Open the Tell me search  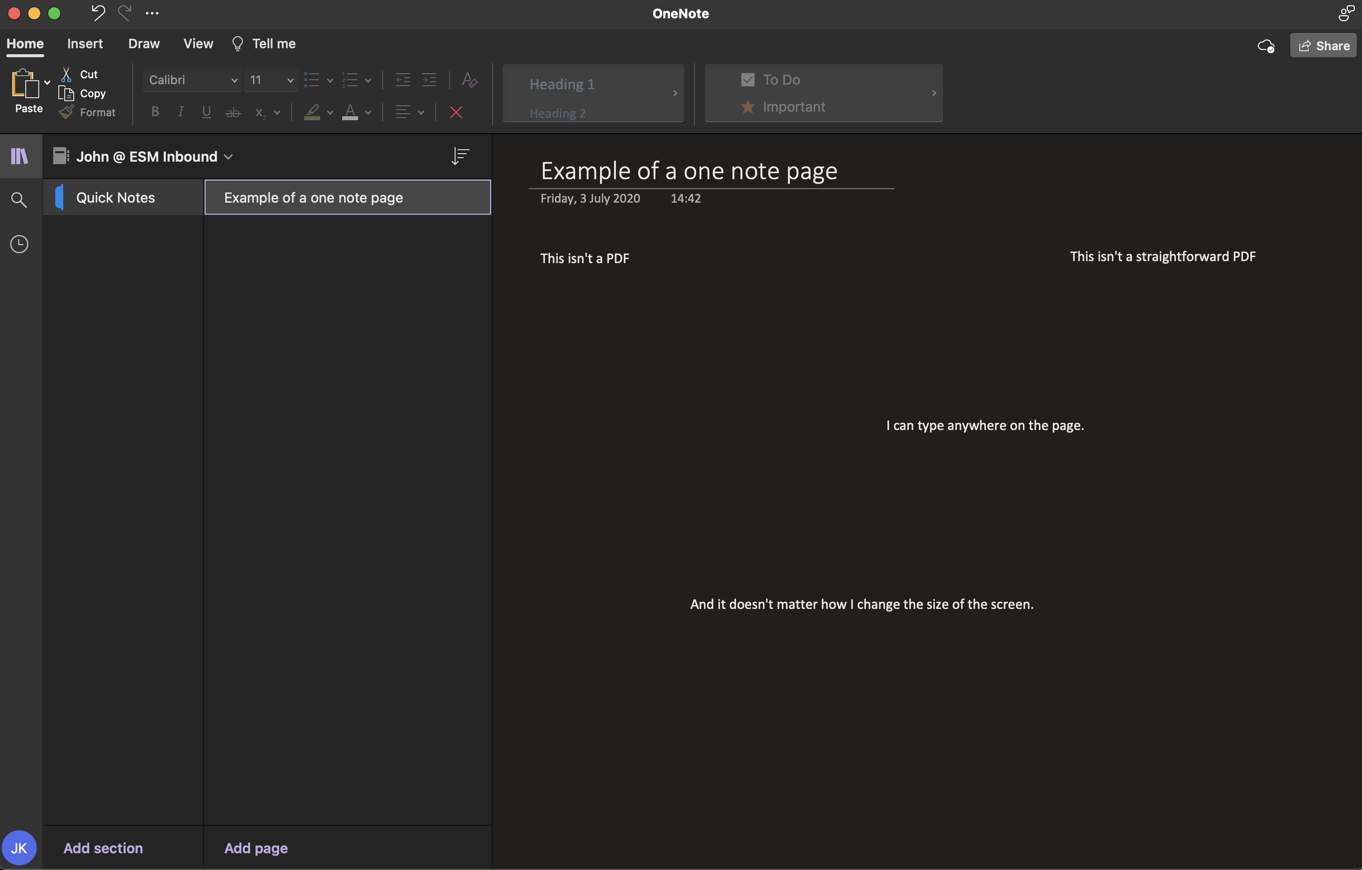[264, 44]
